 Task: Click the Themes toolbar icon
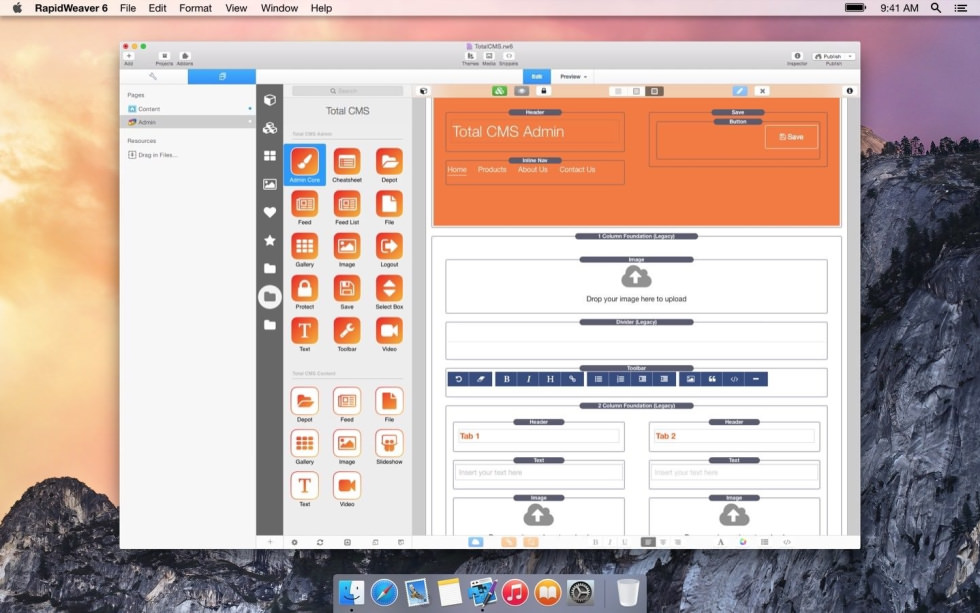(470, 58)
